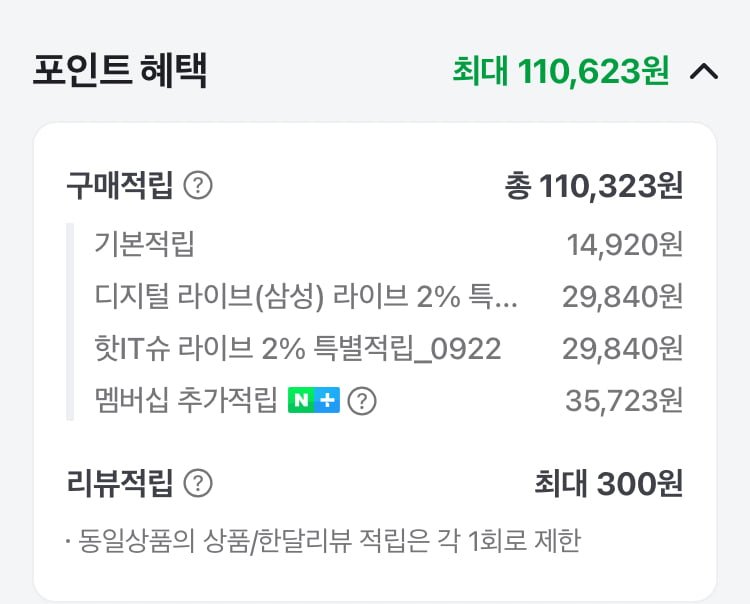The width and height of the screenshot is (750, 604).
Task: Tap the 리뷰적립 section title
Action: (120, 483)
